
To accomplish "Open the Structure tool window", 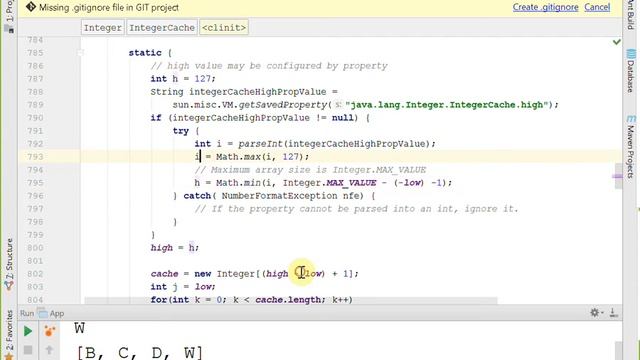I will tap(9, 264).
